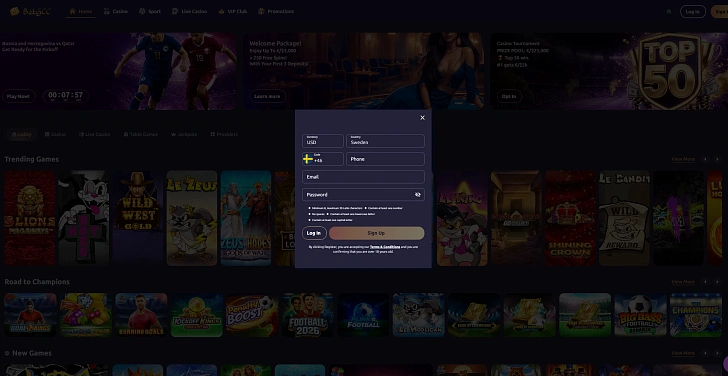Click Play Now on football banner
The image size is (728, 376).
tap(19, 96)
